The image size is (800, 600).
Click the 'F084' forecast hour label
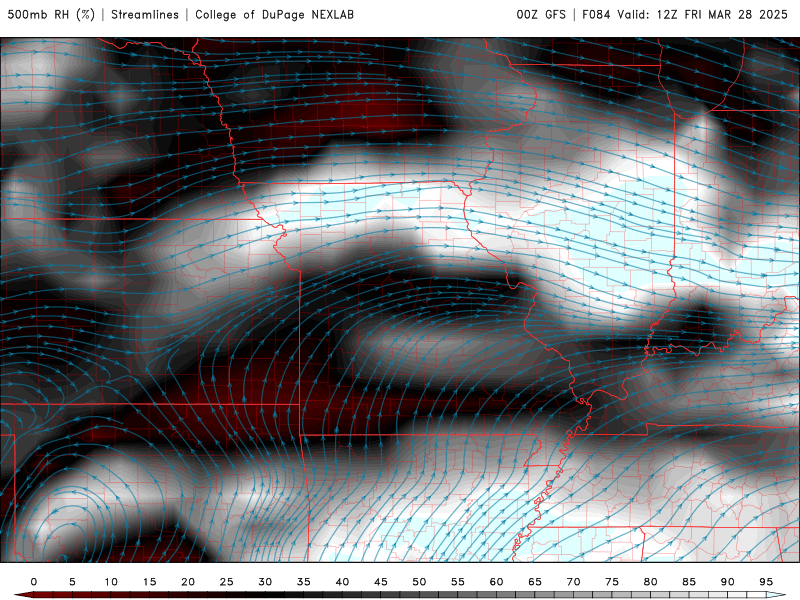tap(596, 15)
